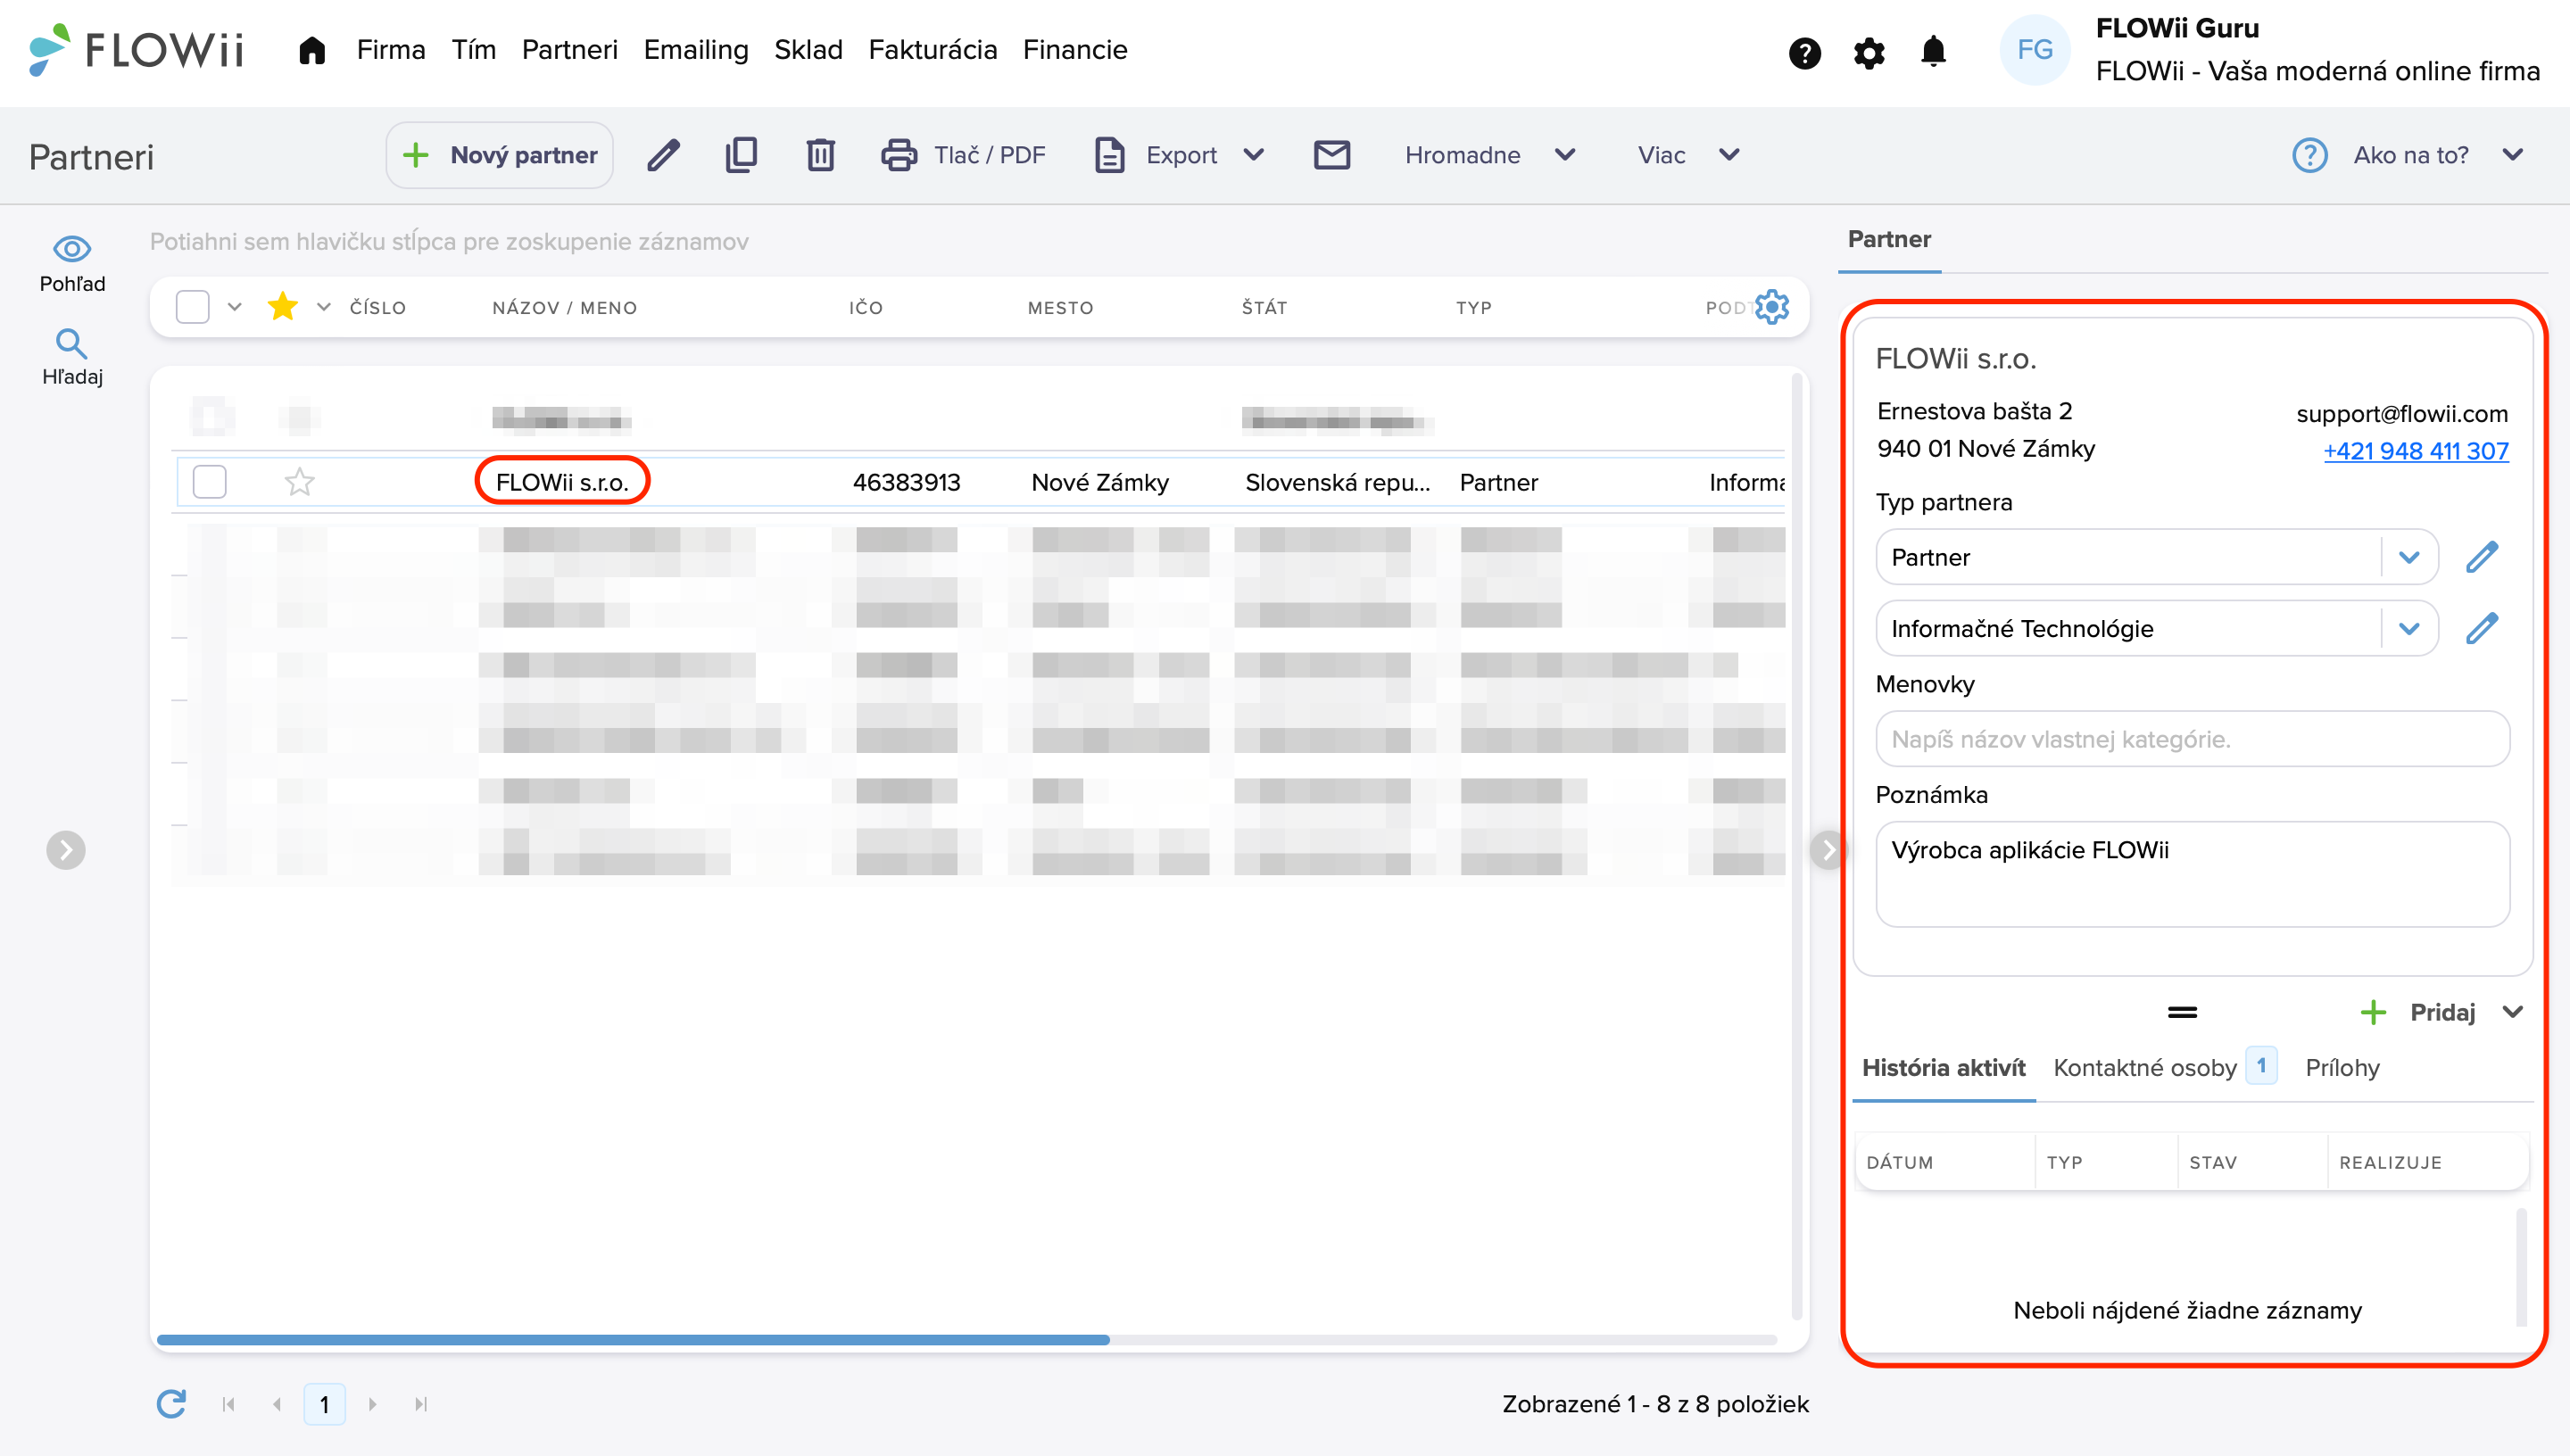Toggle the favorites filter star in the header
Viewport: 2570px width, 1456px height.
pos(283,306)
